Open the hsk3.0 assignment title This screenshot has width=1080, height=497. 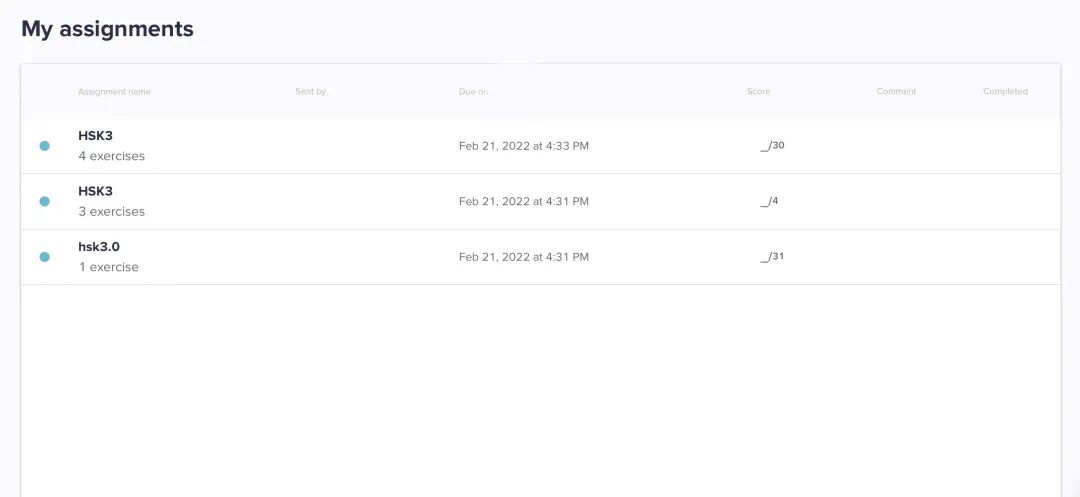[x=99, y=247]
